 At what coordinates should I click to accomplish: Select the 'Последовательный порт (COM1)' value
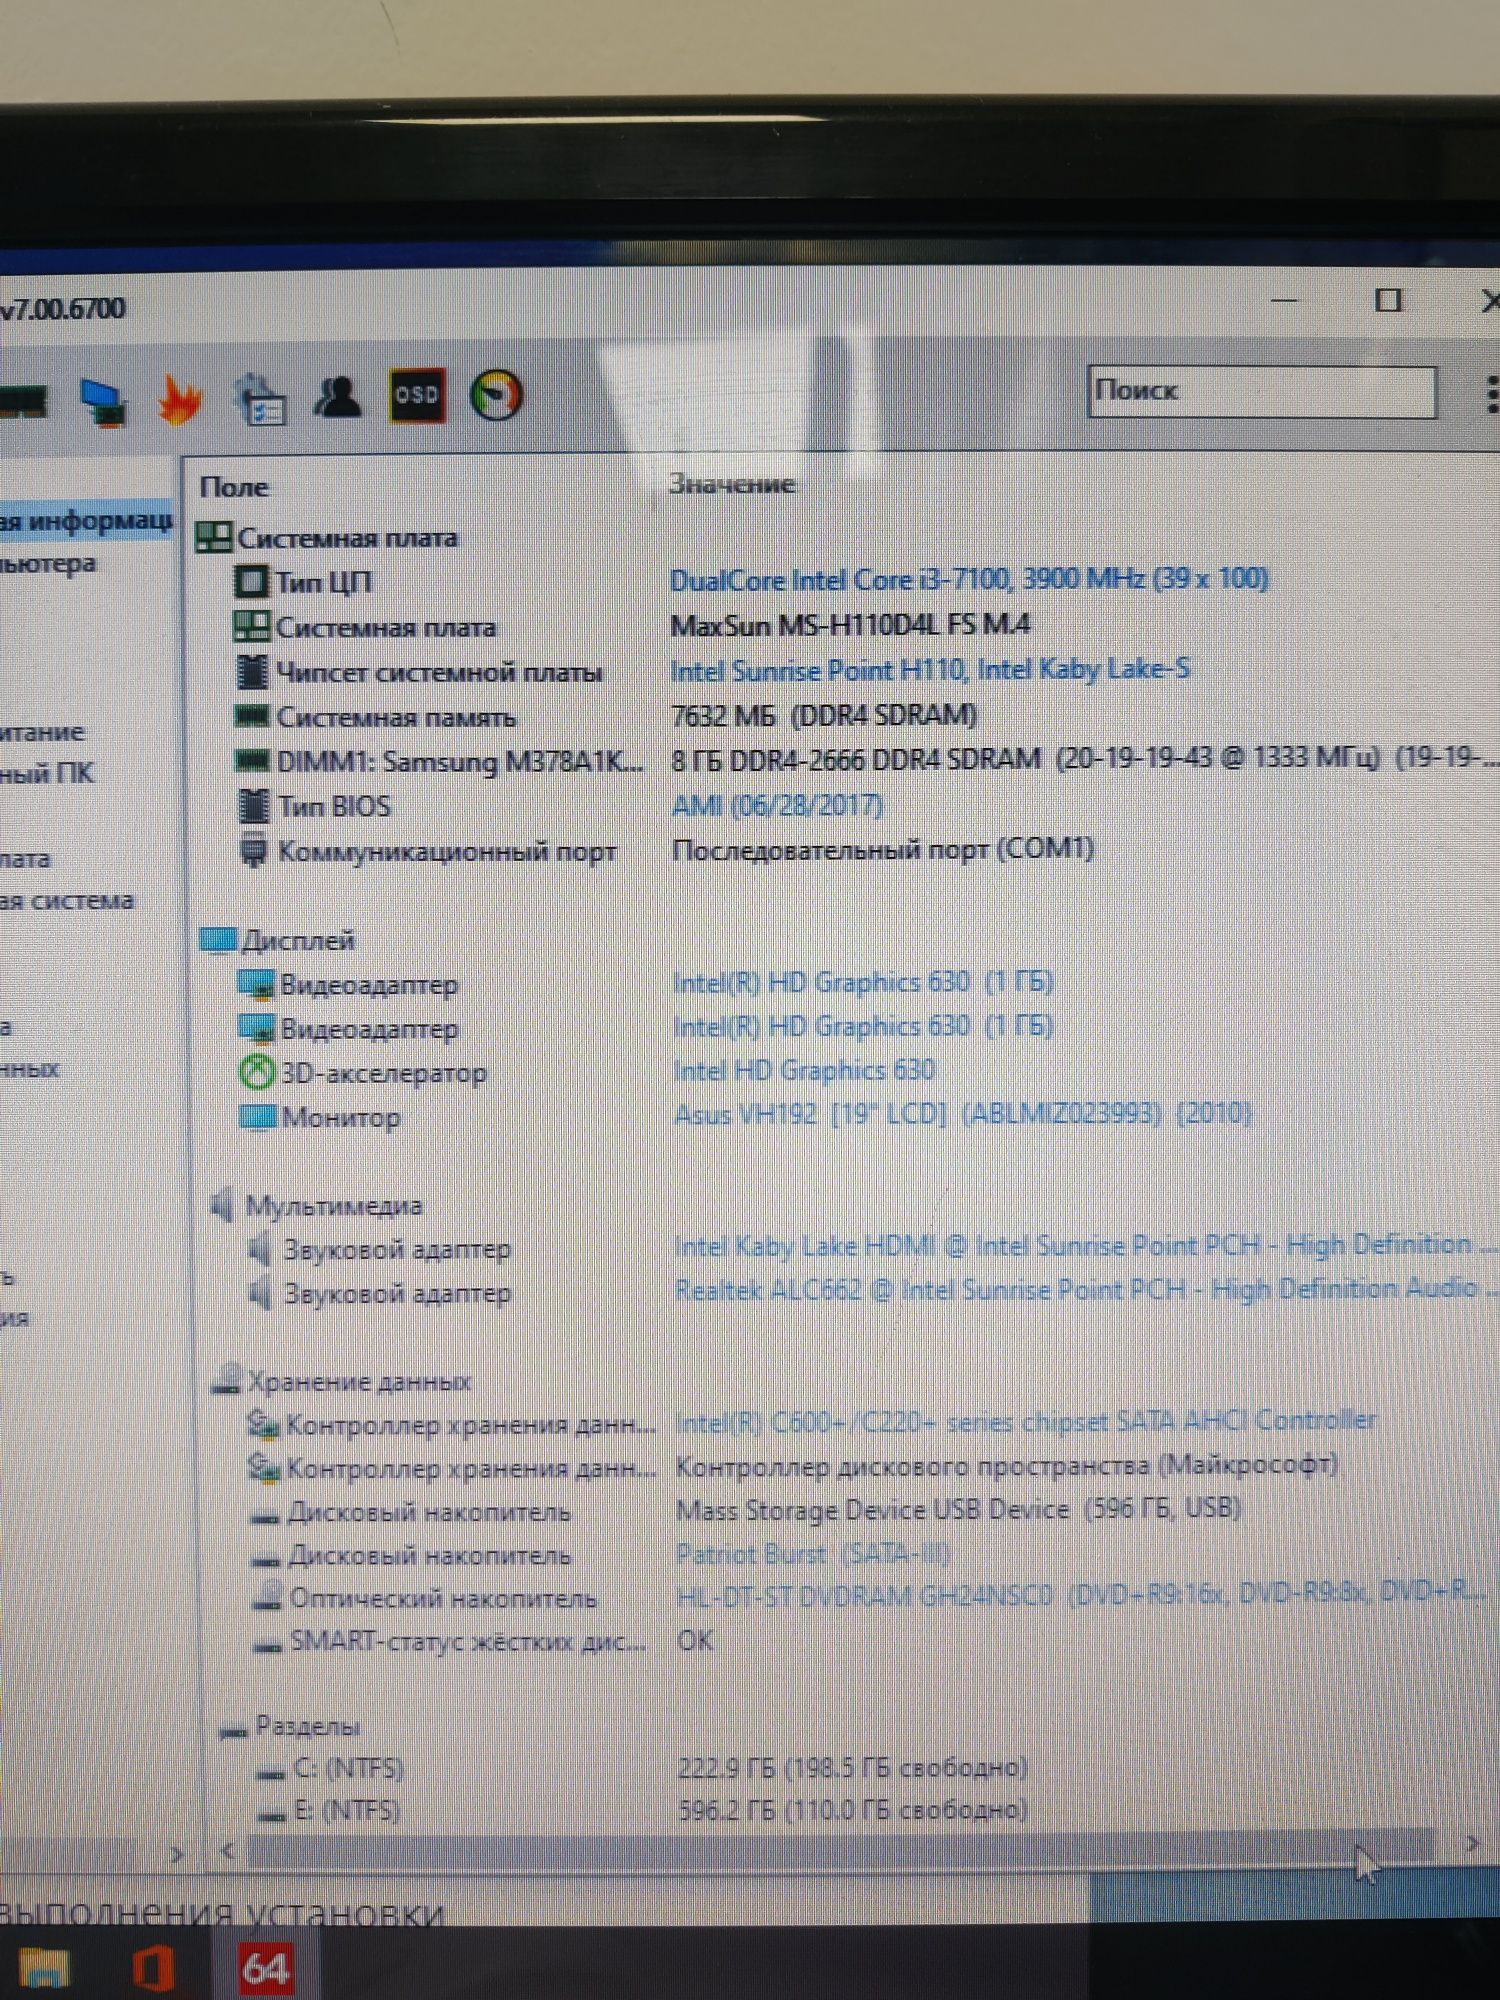pos(884,849)
